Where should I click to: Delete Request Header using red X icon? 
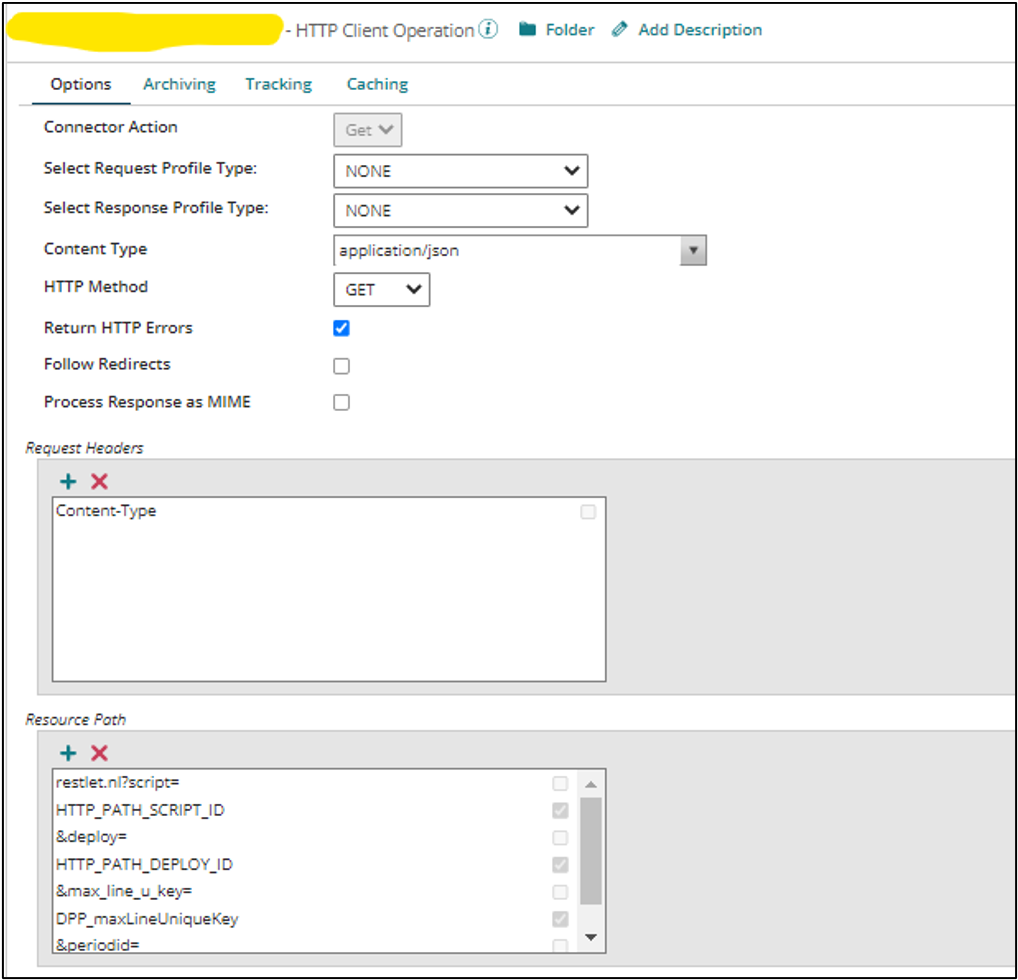tap(99, 482)
